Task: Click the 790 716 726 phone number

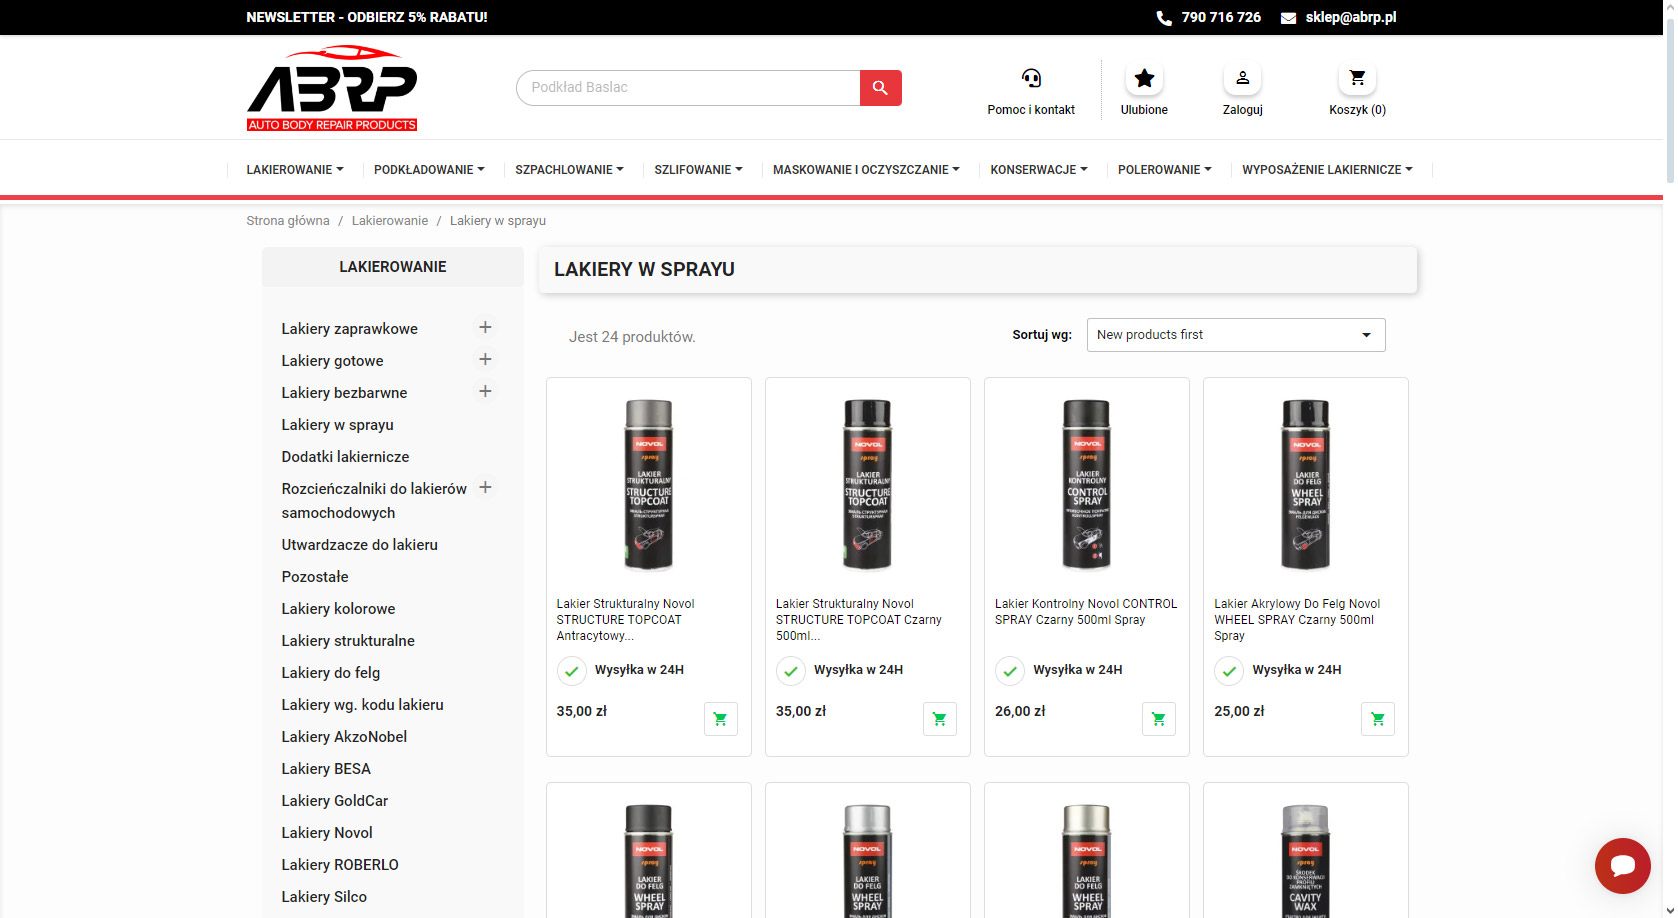Action: [1221, 18]
